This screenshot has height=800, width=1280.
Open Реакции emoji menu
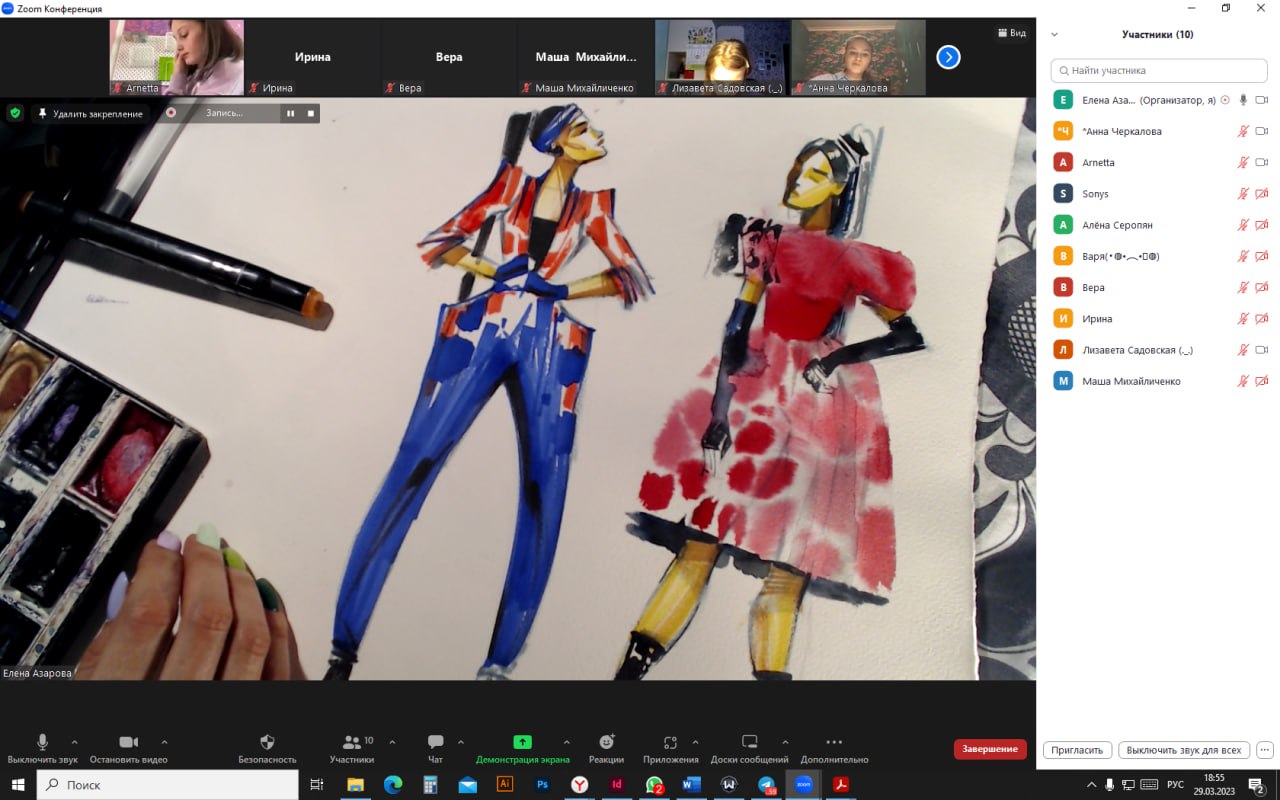point(606,743)
